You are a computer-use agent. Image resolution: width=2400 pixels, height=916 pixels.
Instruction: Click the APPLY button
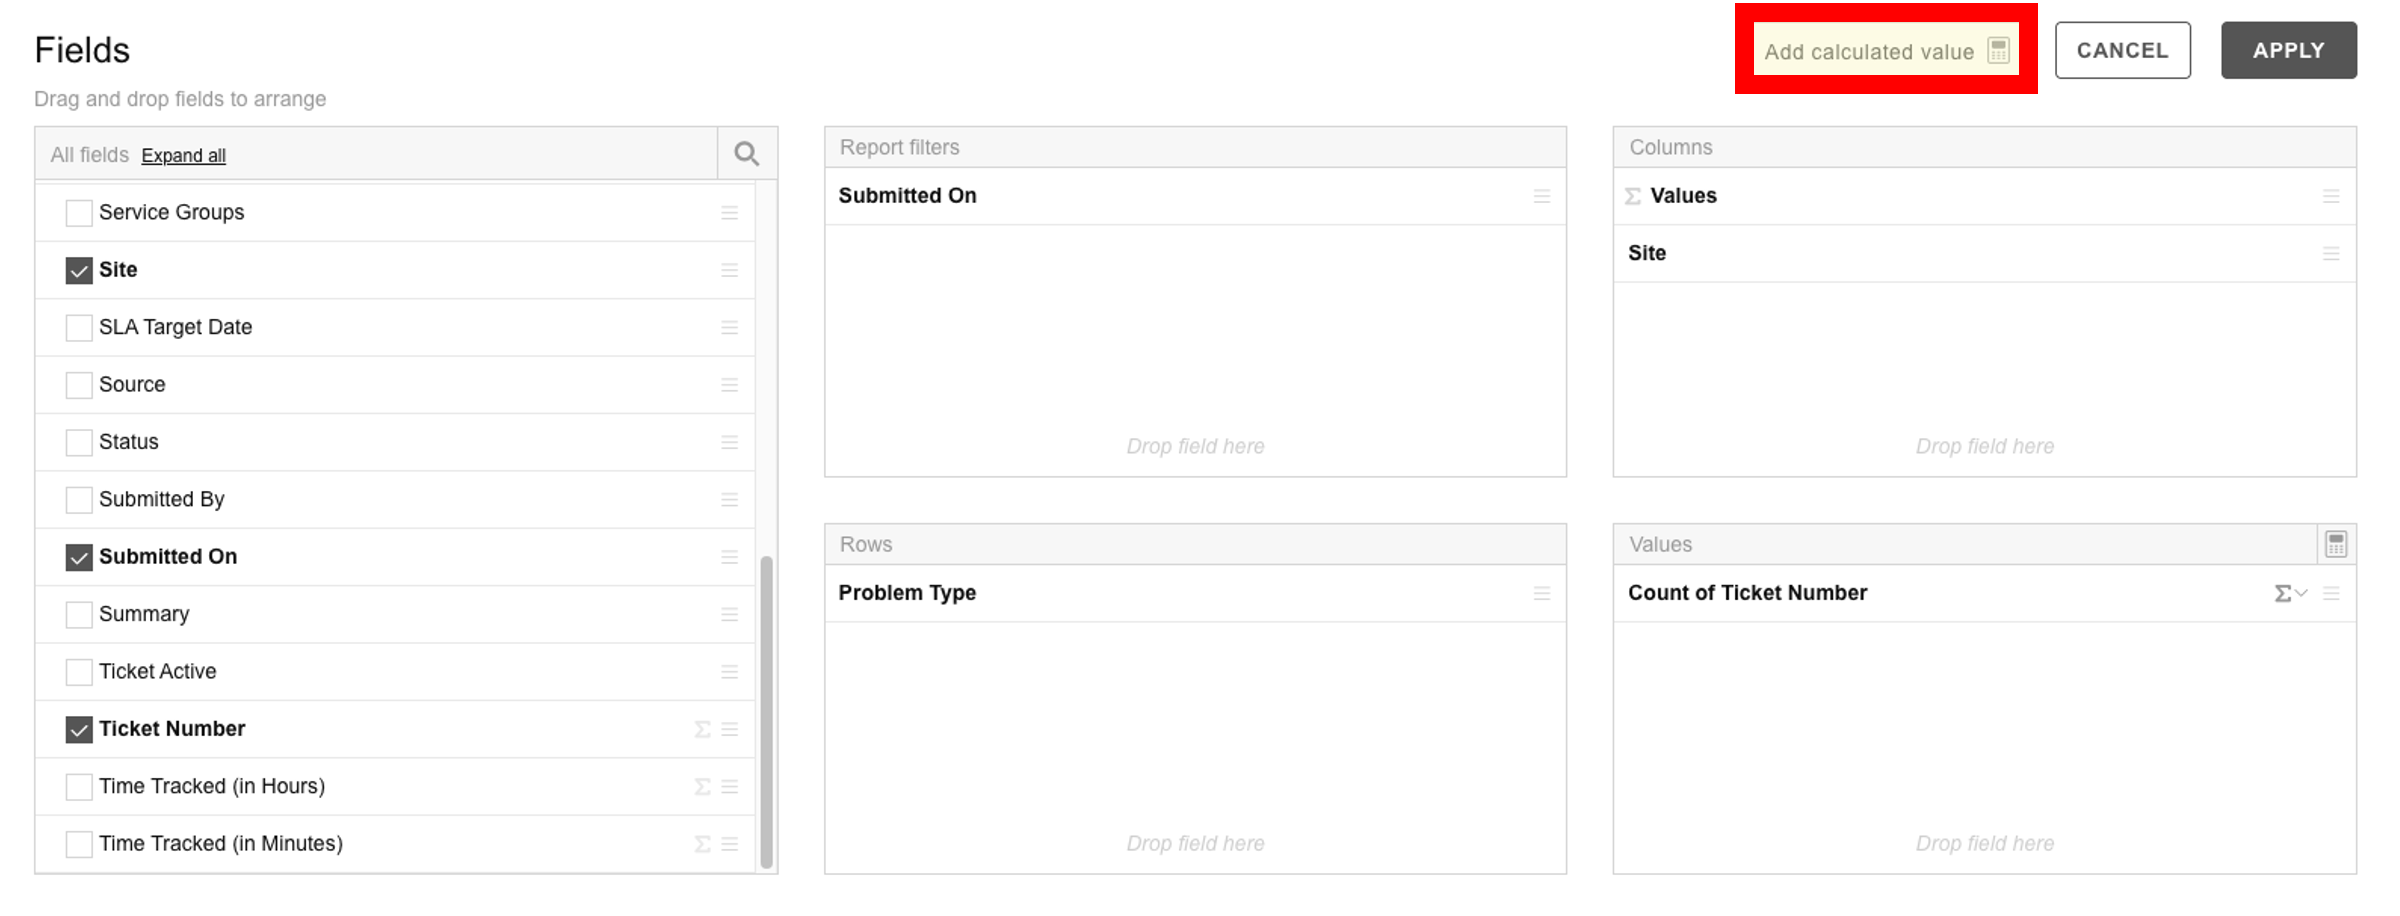pos(2288,50)
